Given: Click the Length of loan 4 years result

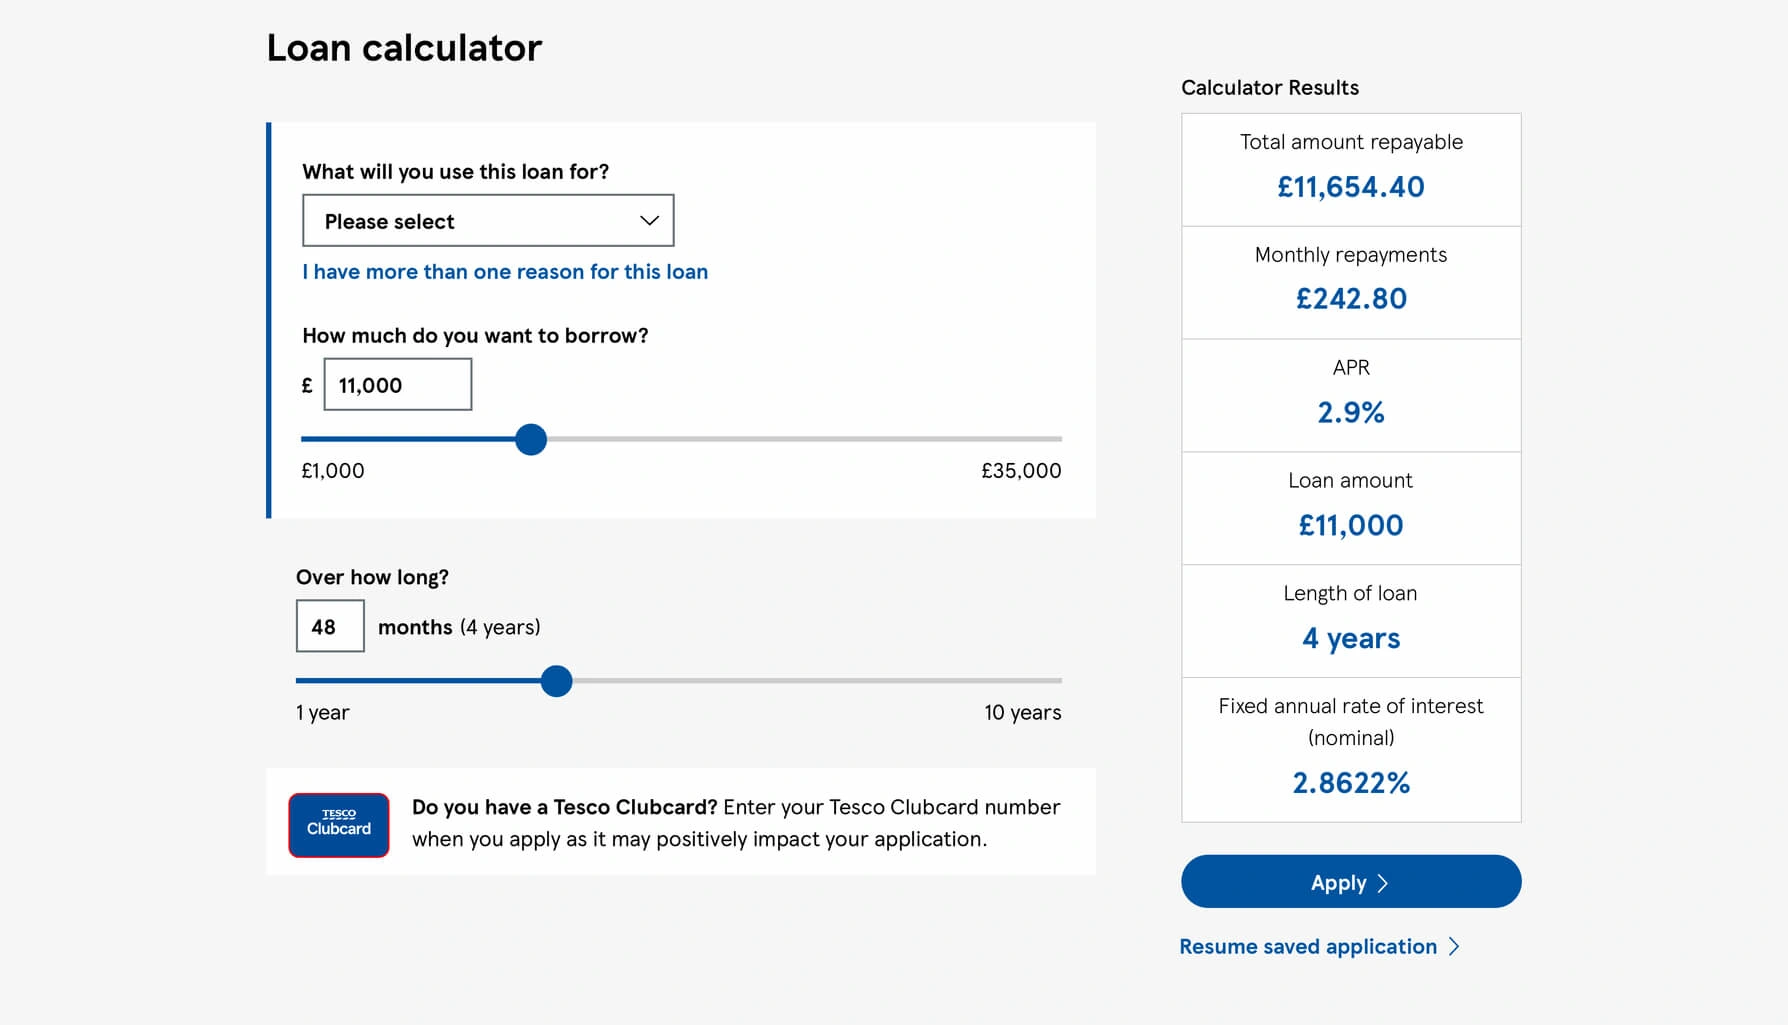Looking at the screenshot, I should point(1351,638).
